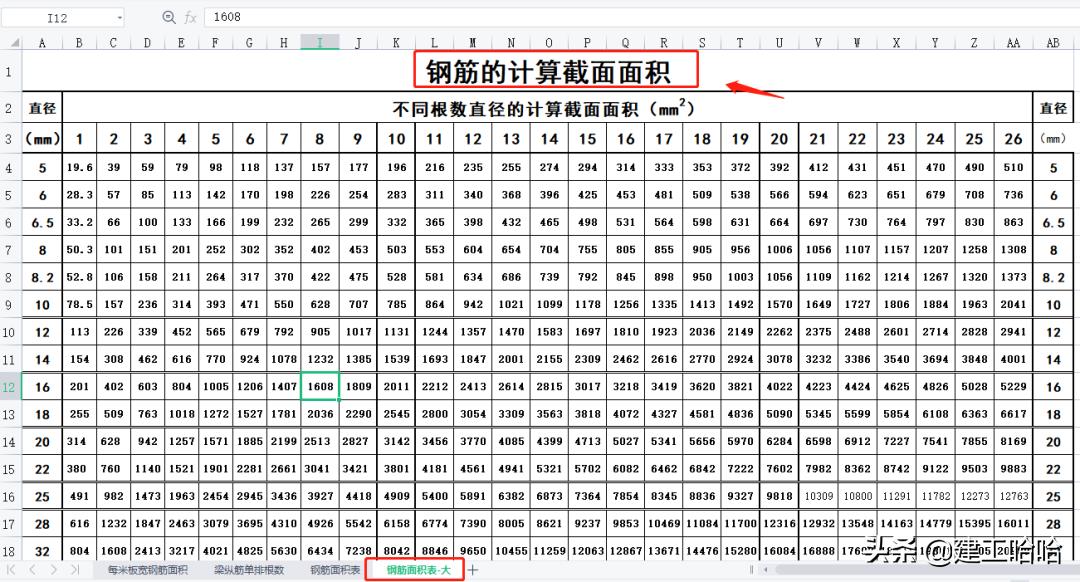This screenshot has height=582, width=1080.
Task: Click the title cell 钢筋的计算截面面积
Action: 547,72
